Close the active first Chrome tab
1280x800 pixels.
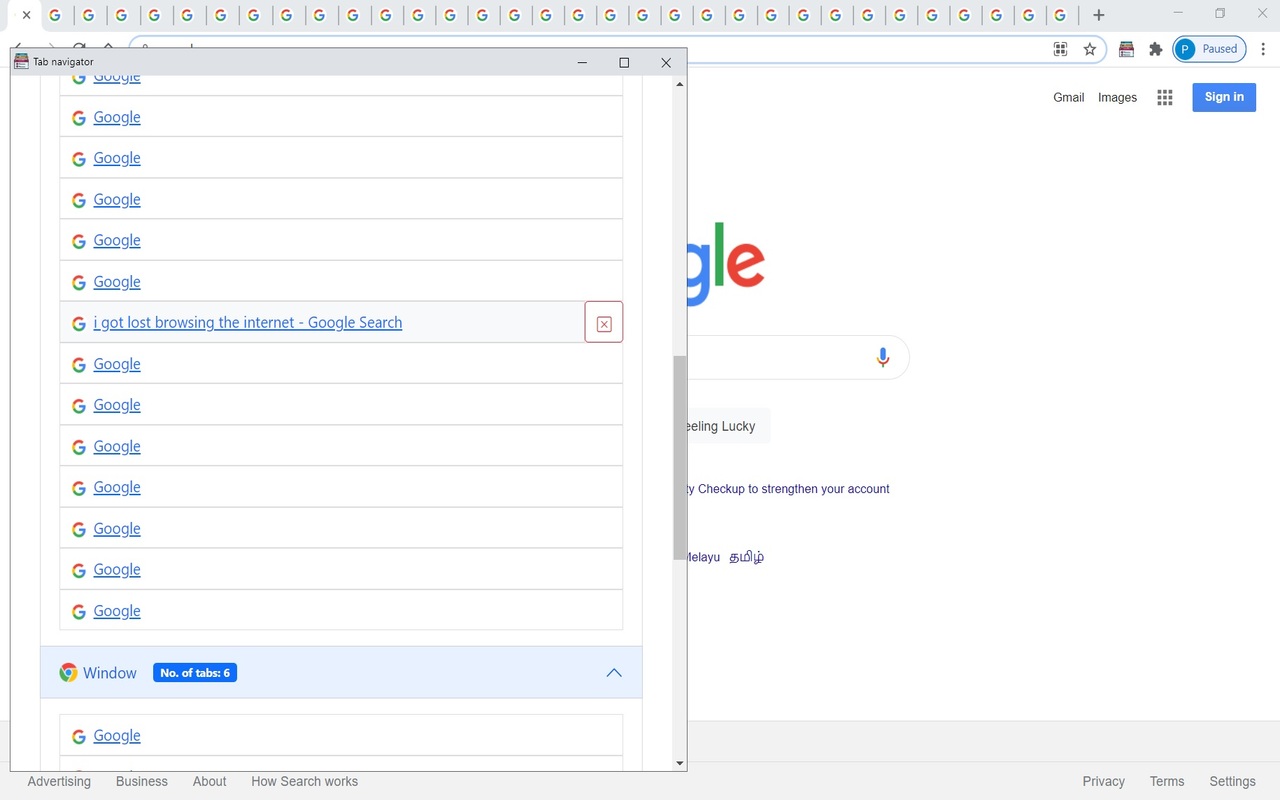click(x=27, y=15)
